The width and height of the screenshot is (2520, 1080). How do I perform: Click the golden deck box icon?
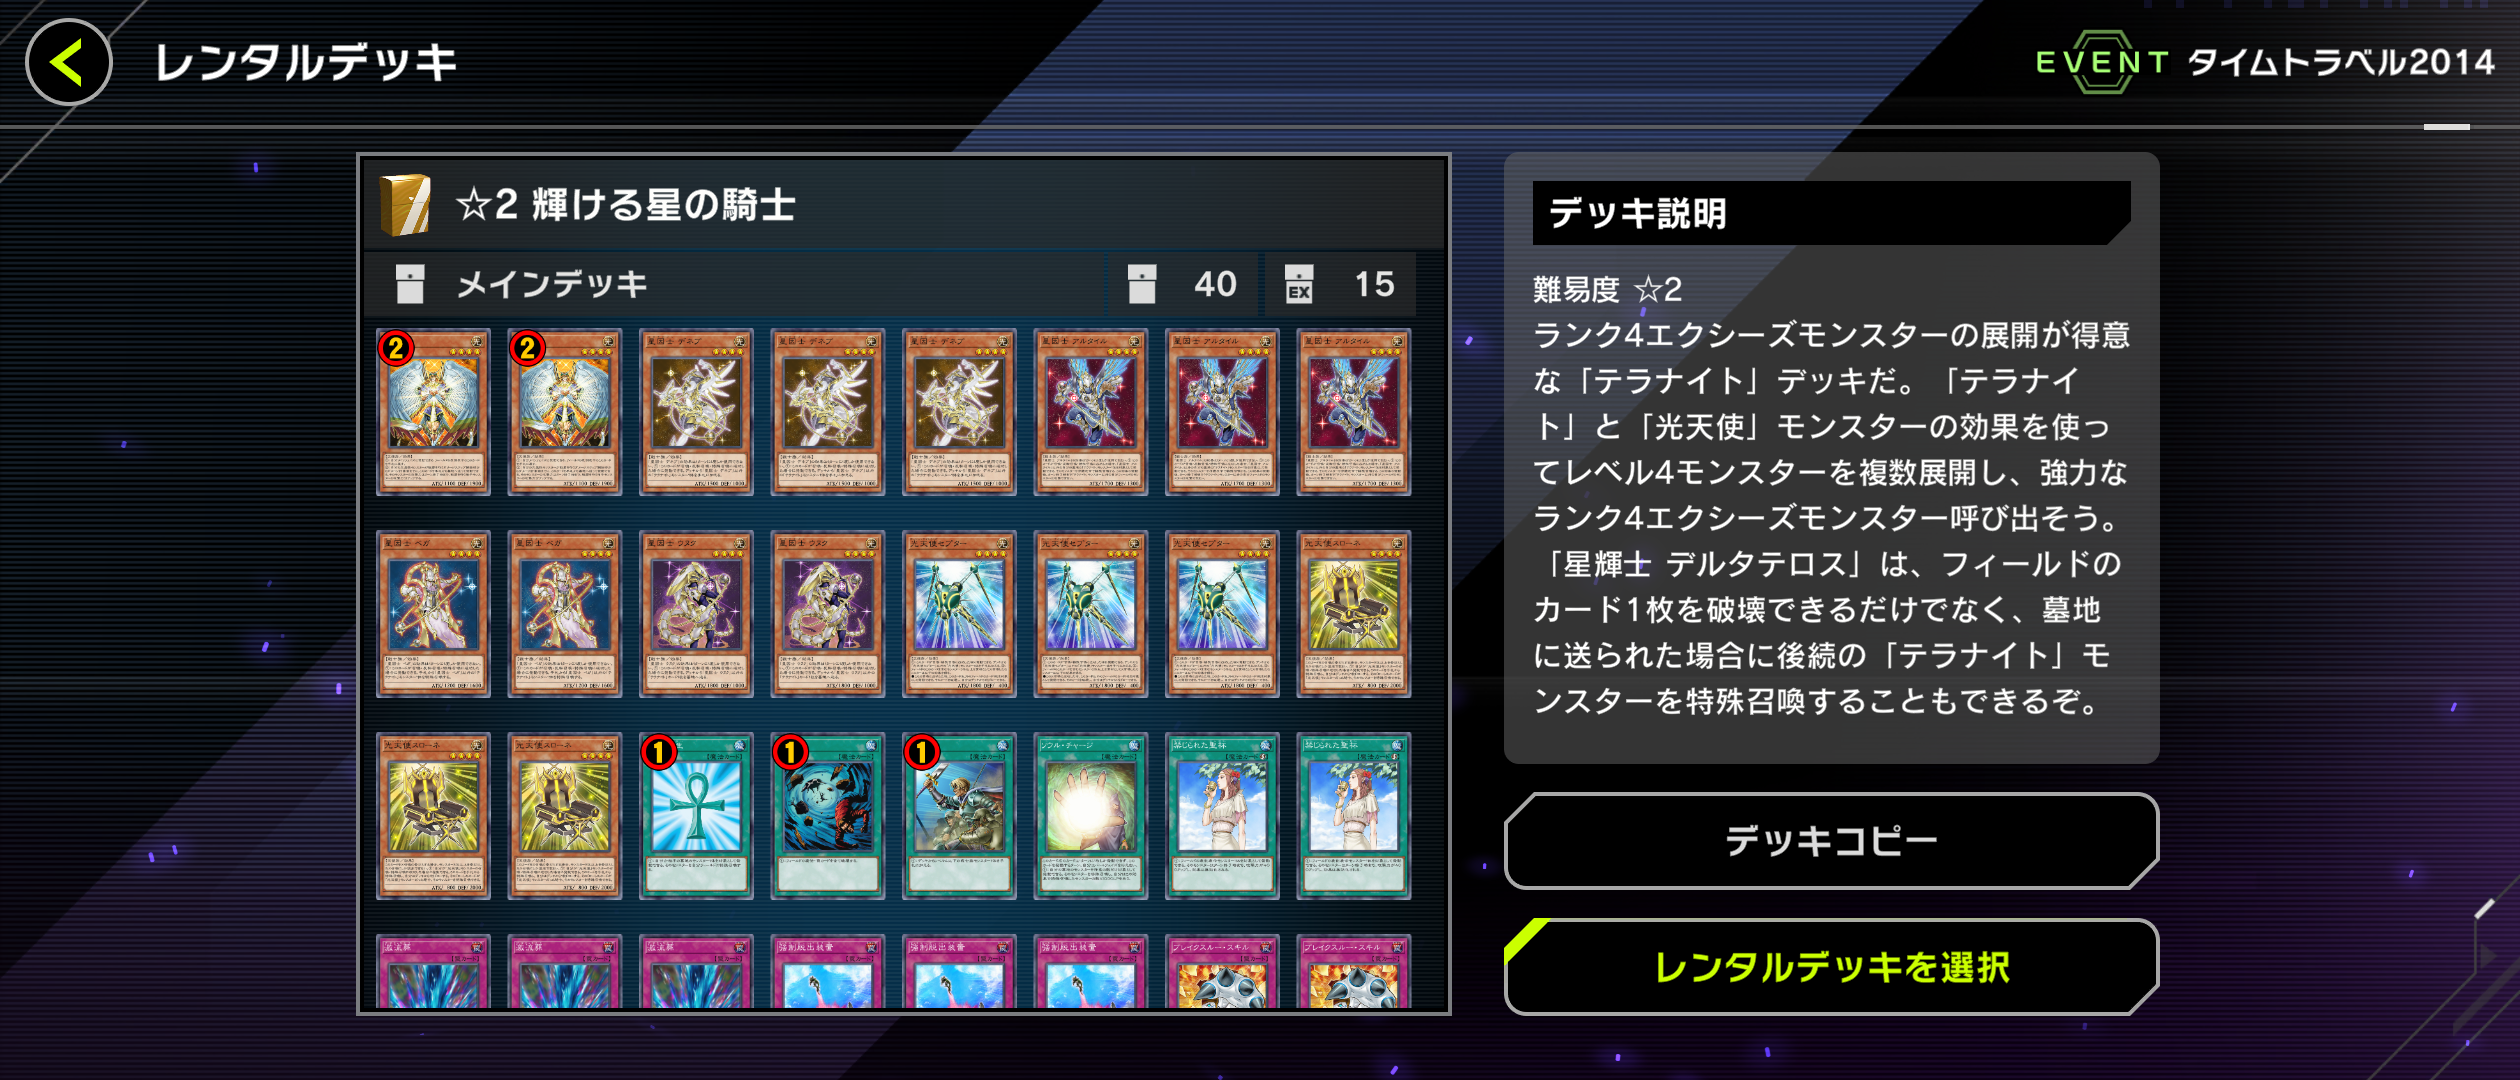click(405, 204)
